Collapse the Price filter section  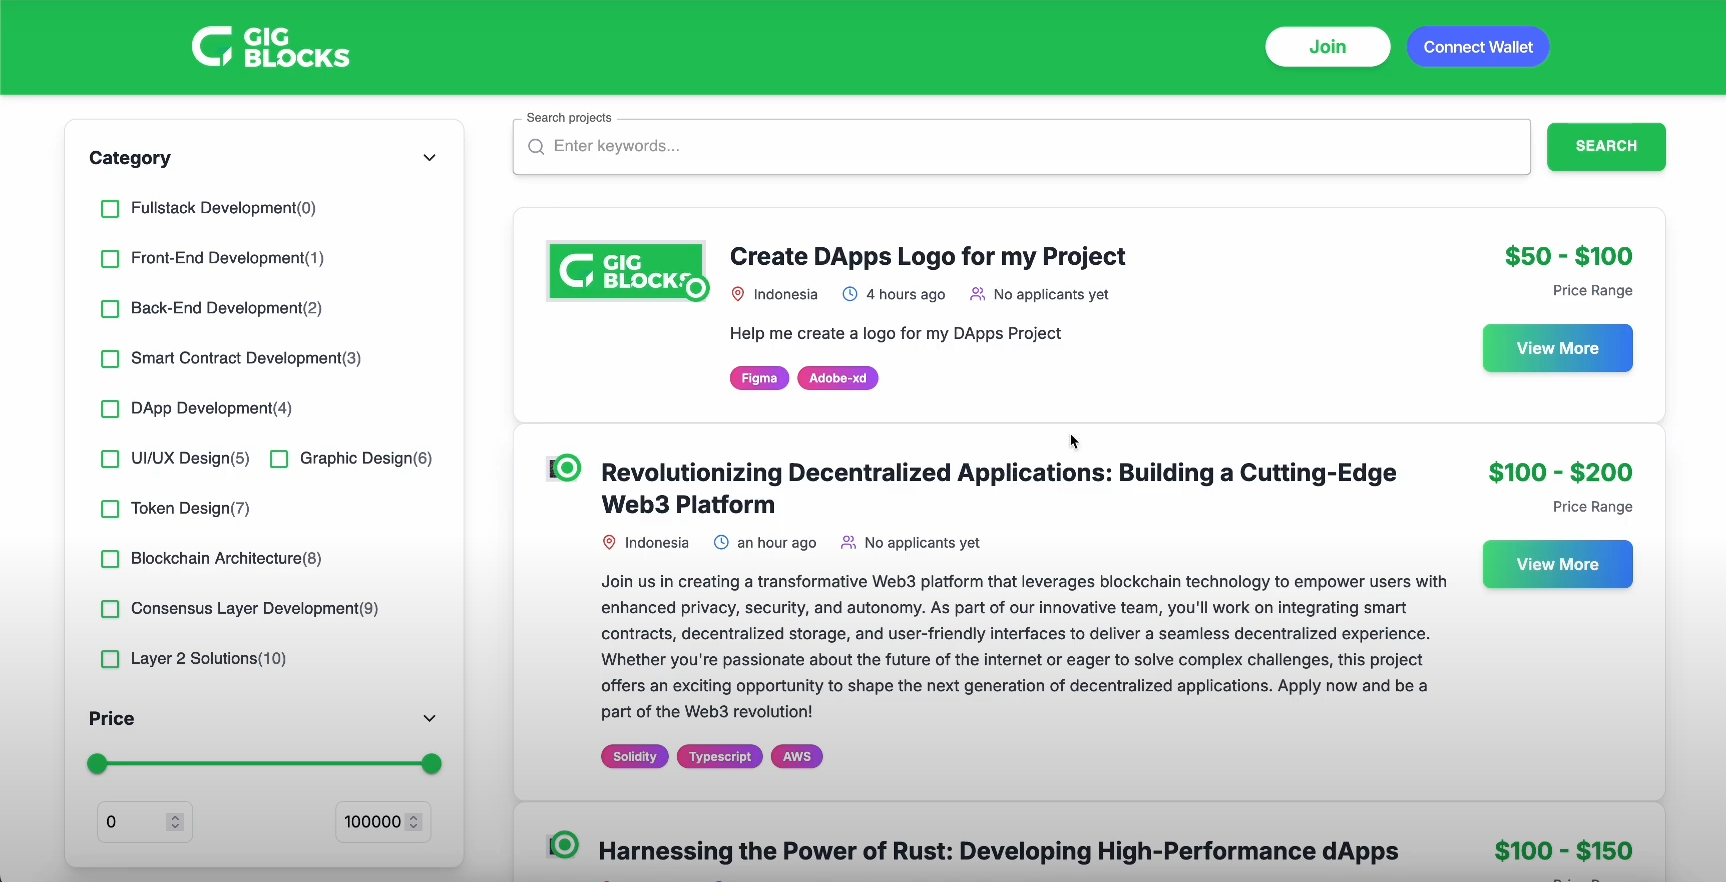pyautogui.click(x=429, y=718)
